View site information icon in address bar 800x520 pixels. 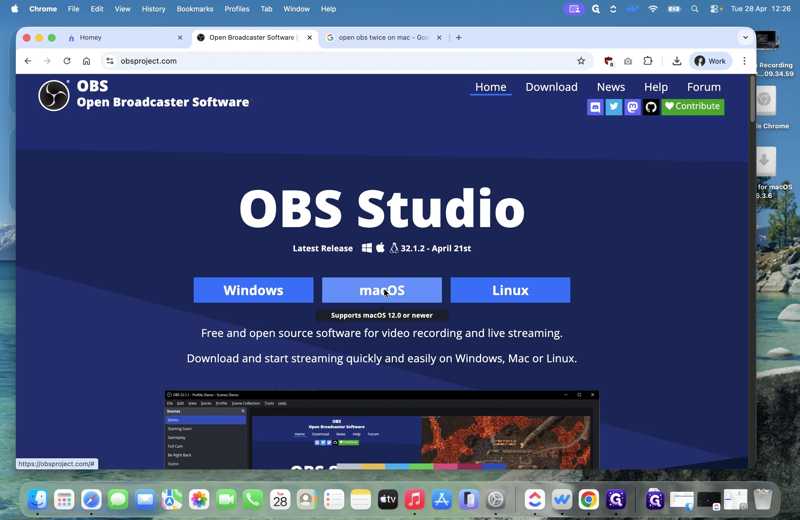tap(110, 61)
